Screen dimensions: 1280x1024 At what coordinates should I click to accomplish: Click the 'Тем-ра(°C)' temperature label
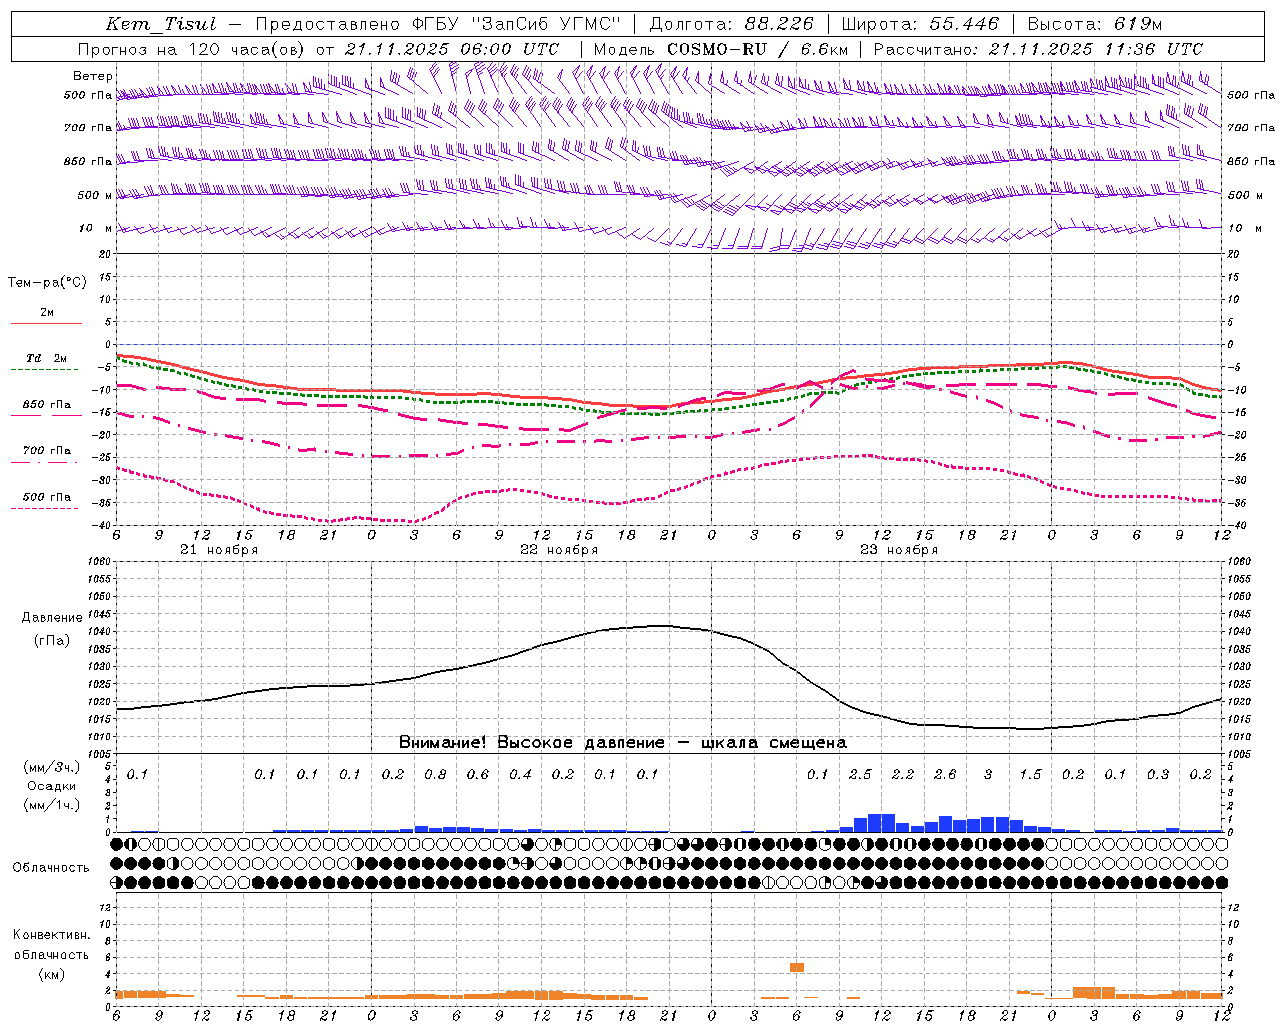point(47,283)
